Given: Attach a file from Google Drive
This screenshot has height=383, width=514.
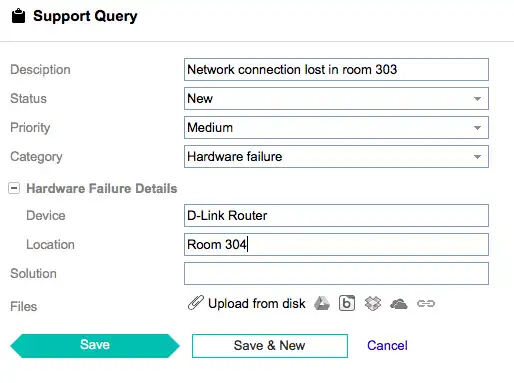Looking at the screenshot, I should [322, 303].
